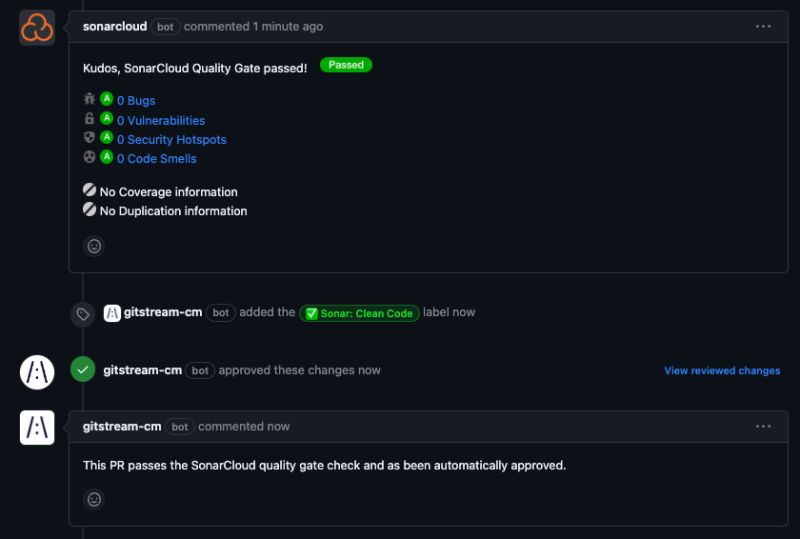
Task: Add emoji reaction to sonarcloud comment
Action: coord(94,246)
